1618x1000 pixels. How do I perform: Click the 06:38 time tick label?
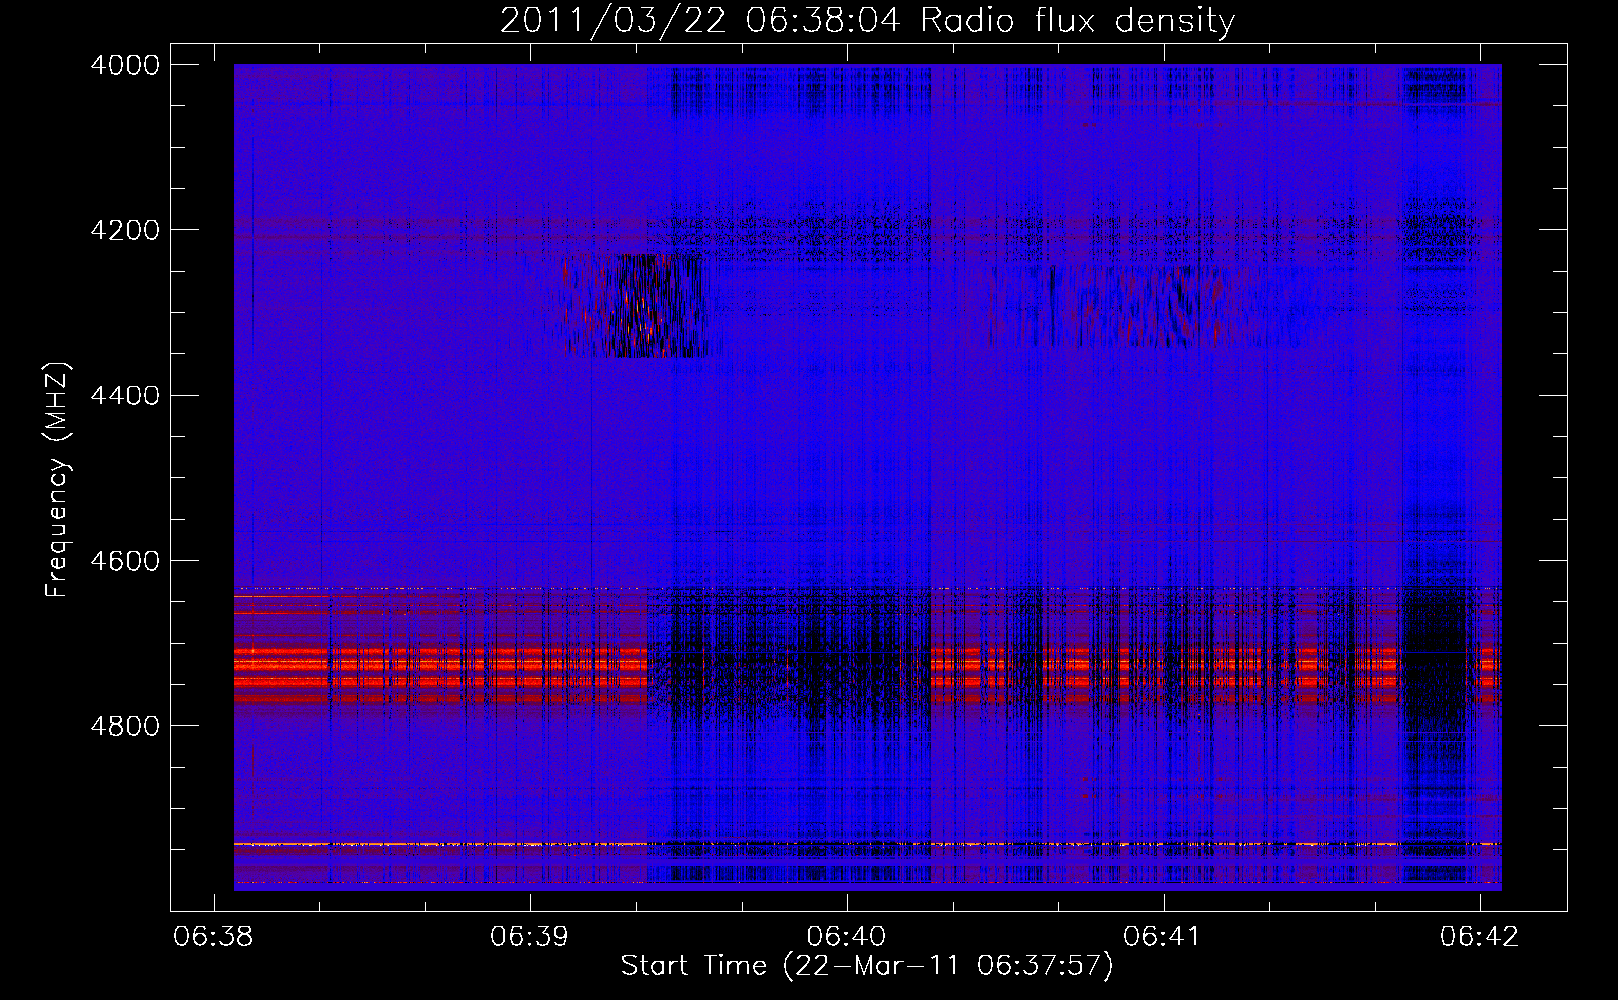pos(213,937)
